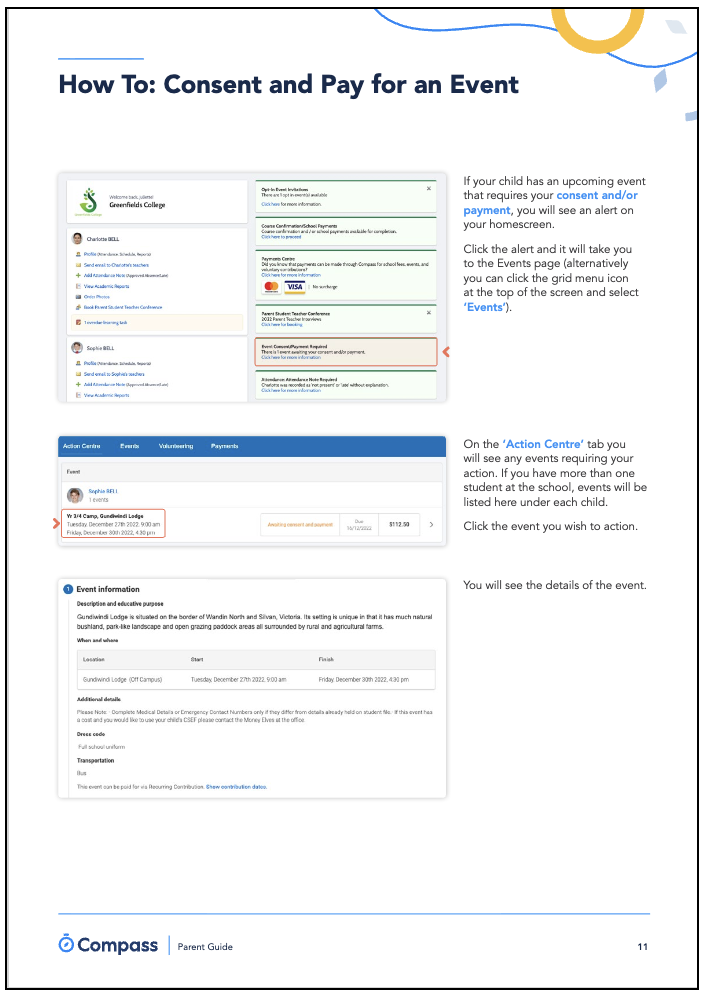Open Sophie's View Academic Reports link
This screenshot has width=711, height=1001.
(x=107, y=395)
